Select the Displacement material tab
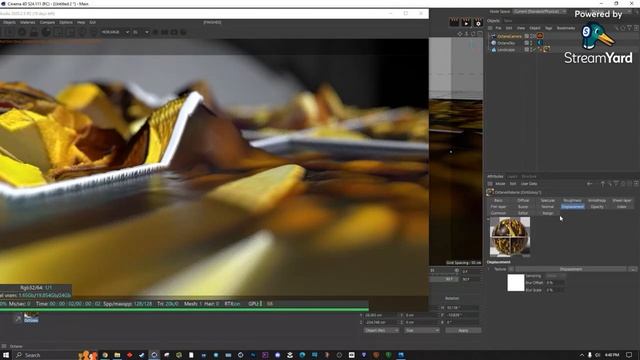The width and height of the screenshot is (640, 360). click(x=572, y=207)
